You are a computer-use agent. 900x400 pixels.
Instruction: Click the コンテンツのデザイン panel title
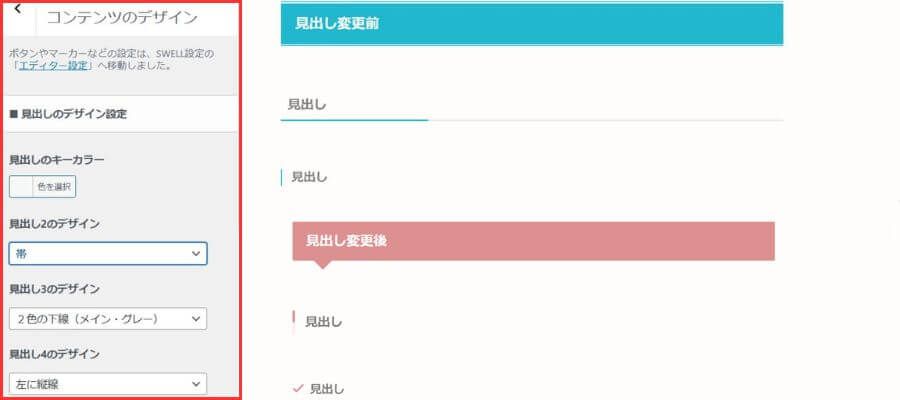coord(122,18)
